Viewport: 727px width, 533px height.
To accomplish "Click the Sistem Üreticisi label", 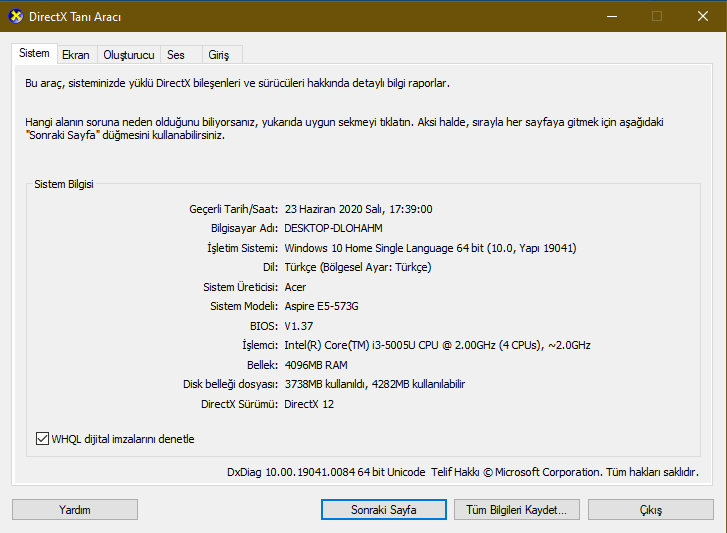I will pyautogui.click(x=240, y=287).
